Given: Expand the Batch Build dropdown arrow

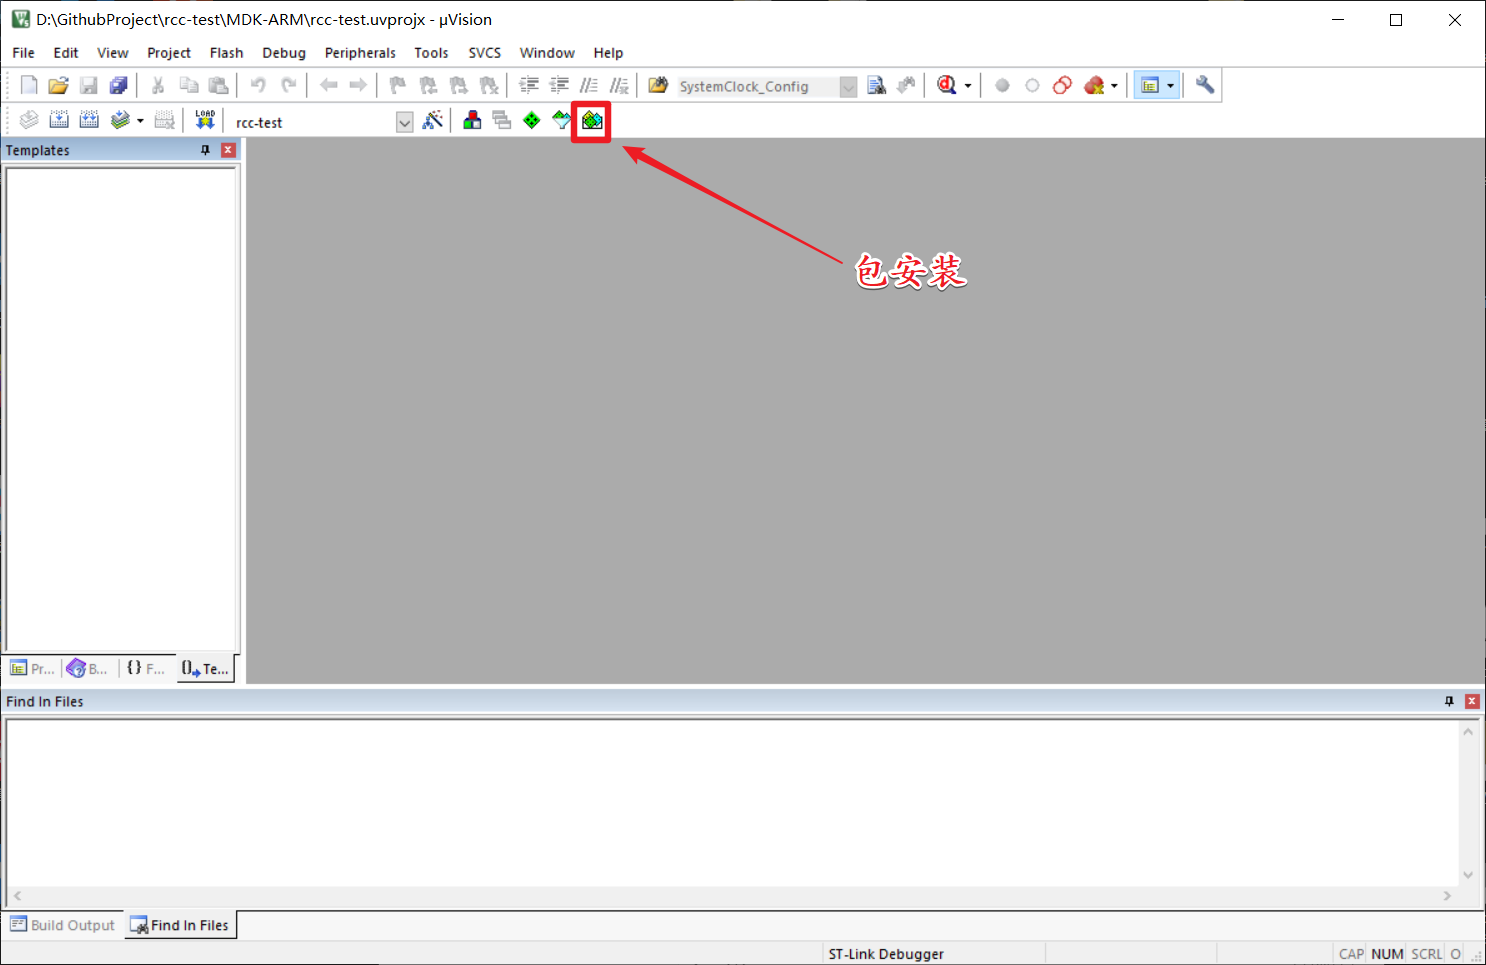Looking at the screenshot, I should pyautogui.click(x=140, y=121).
